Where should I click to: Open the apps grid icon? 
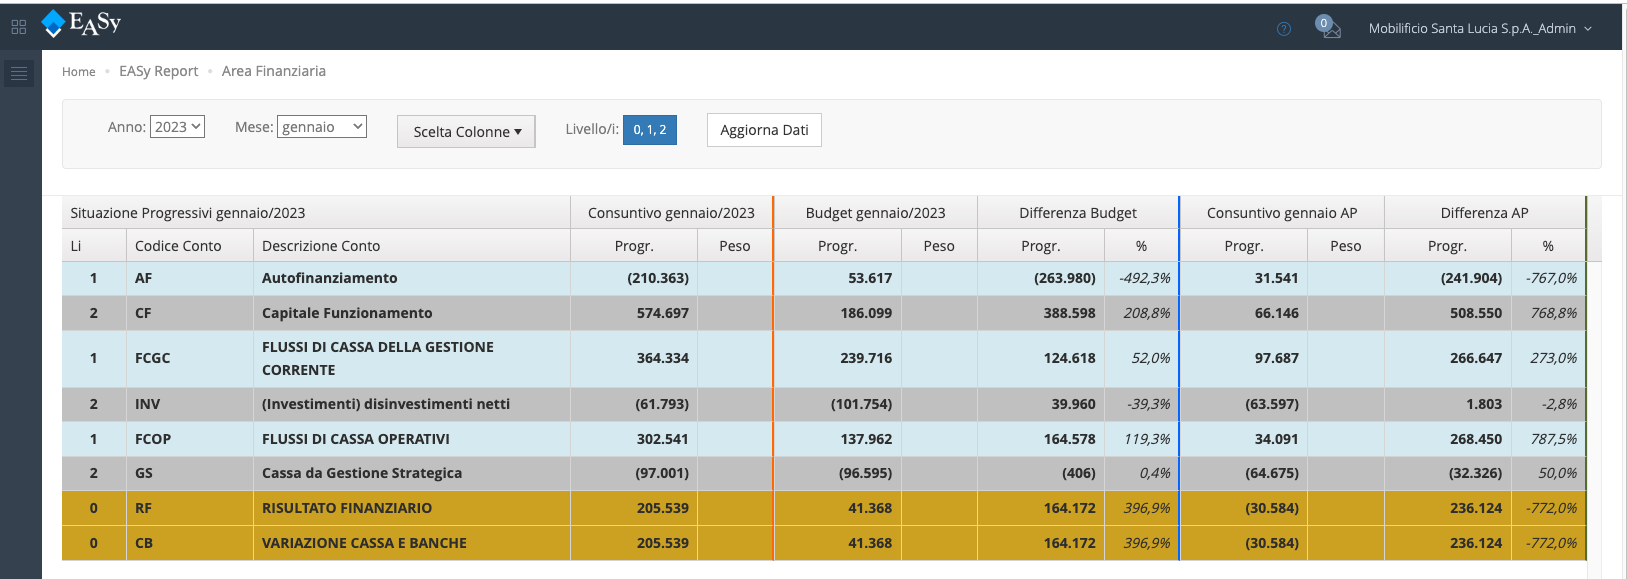tap(18, 27)
